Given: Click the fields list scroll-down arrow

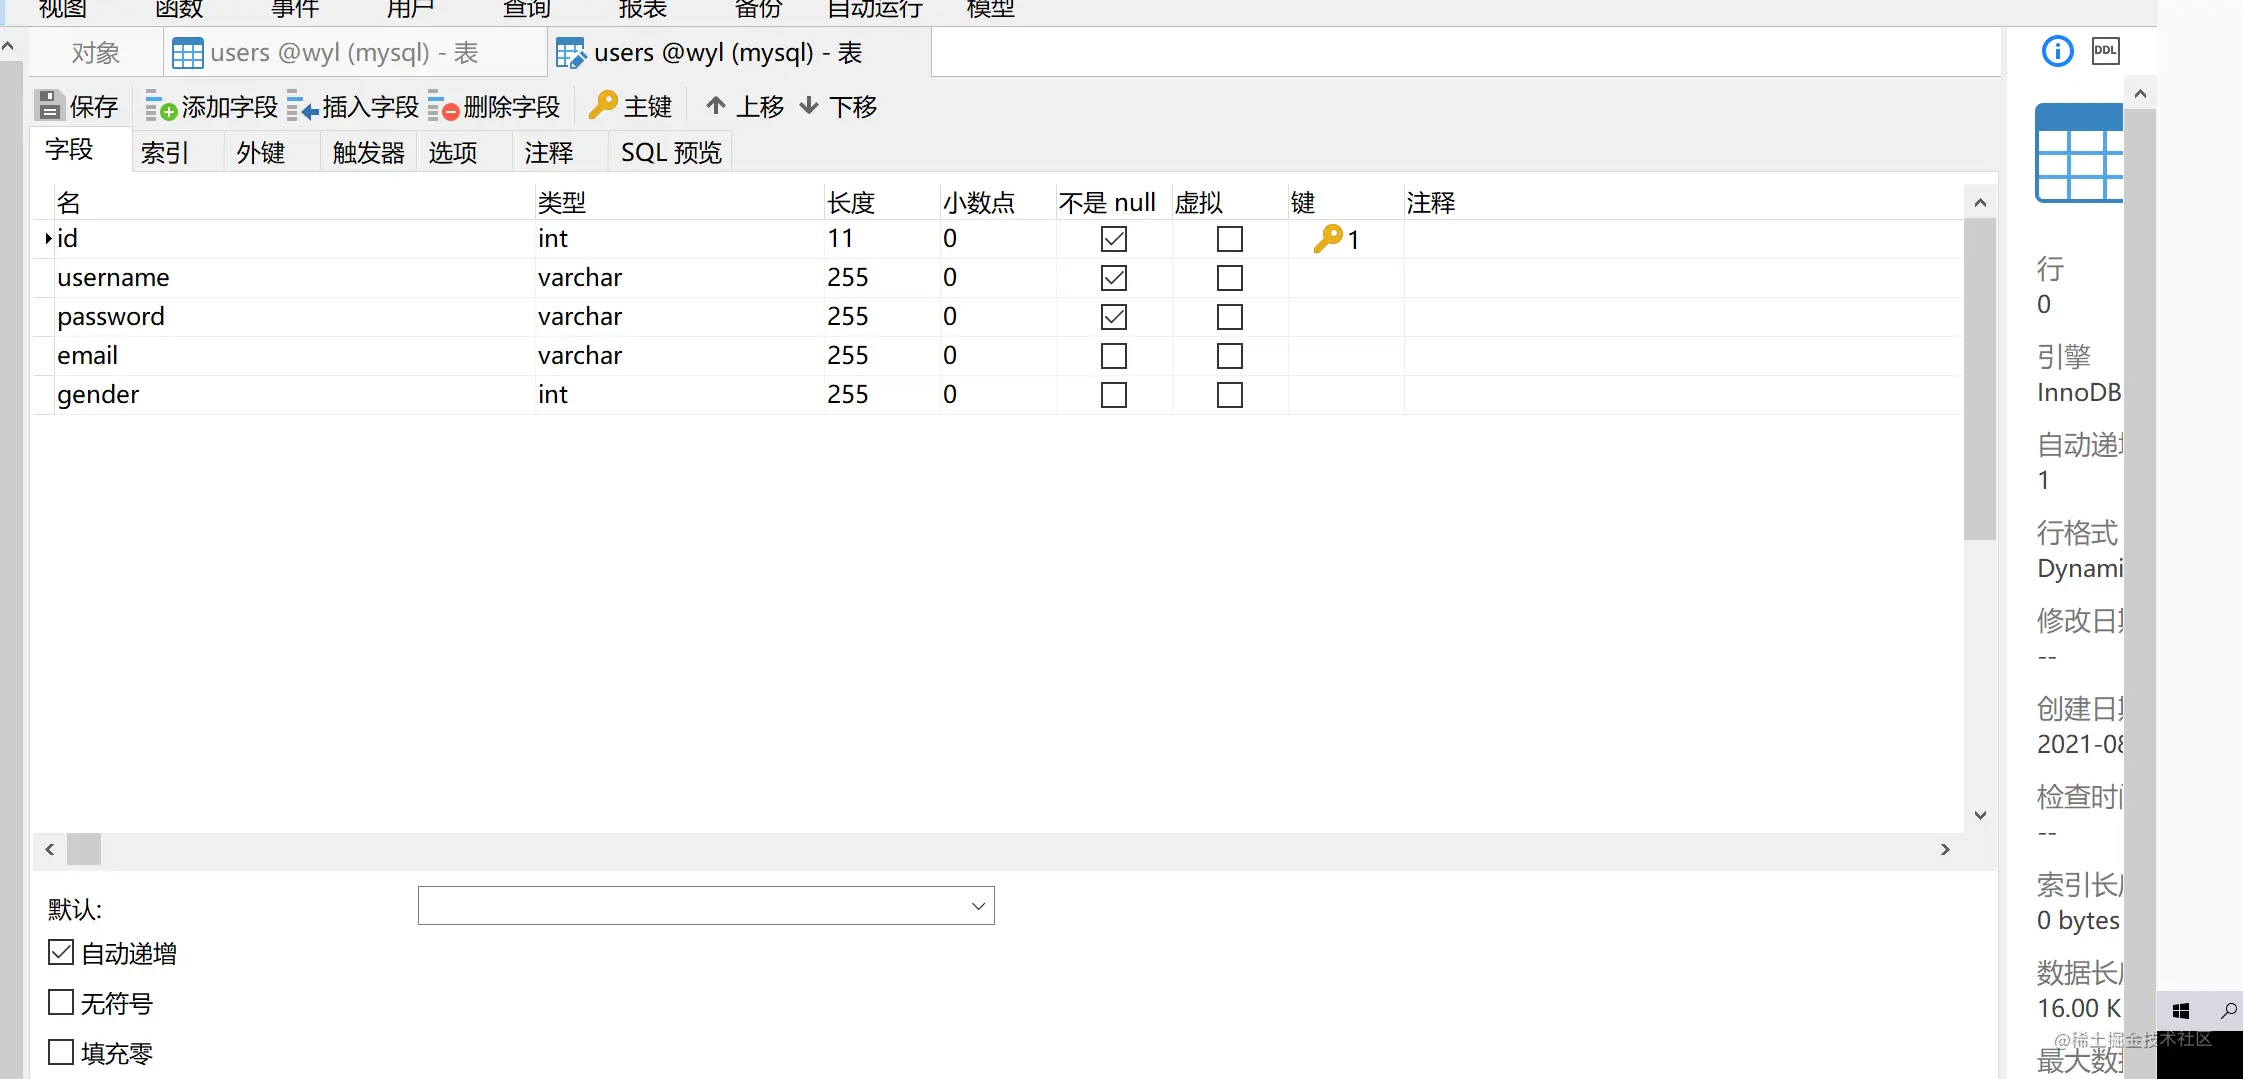Looking at the screenshot, I should (x=1980, y=815).
